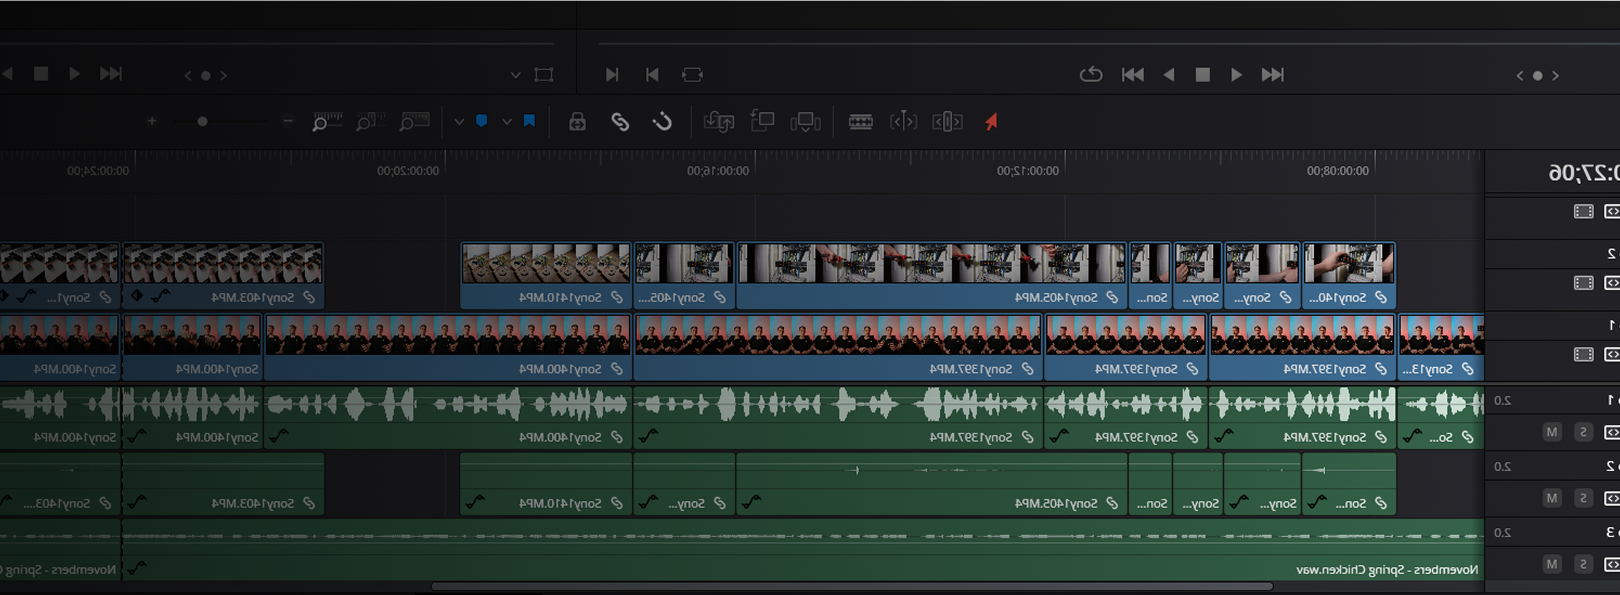Click the viewer transform overlay rectangle icon

coord(543,75)
